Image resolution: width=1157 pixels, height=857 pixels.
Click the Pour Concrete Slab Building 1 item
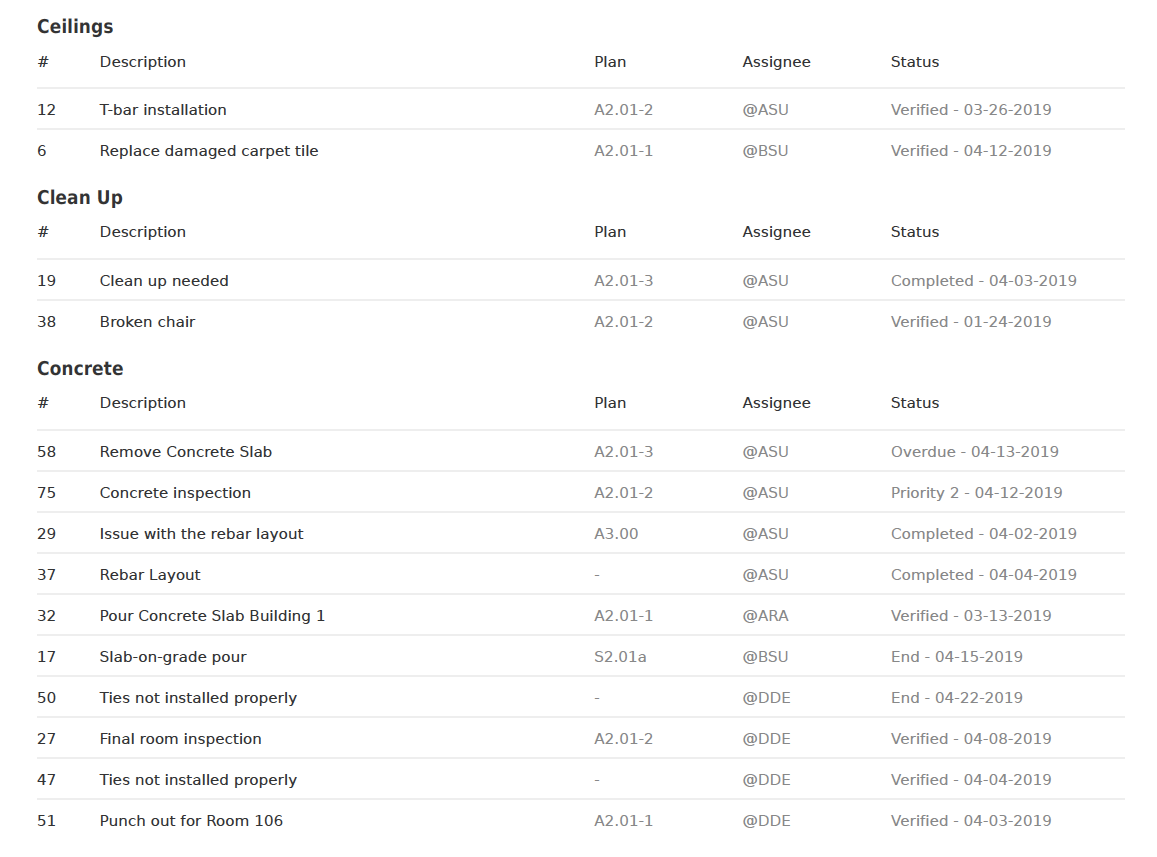212,616
